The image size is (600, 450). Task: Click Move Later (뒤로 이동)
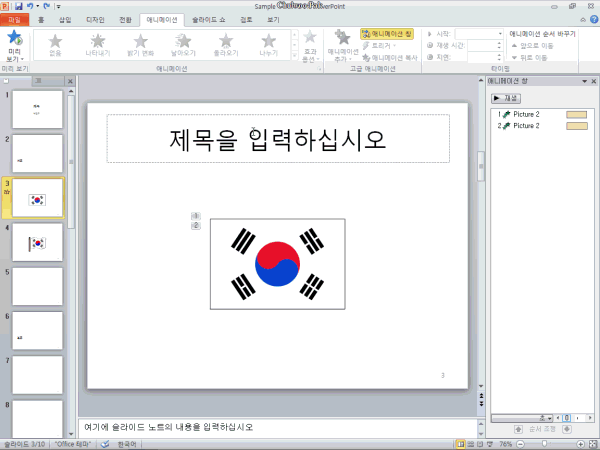coord(529,58)
